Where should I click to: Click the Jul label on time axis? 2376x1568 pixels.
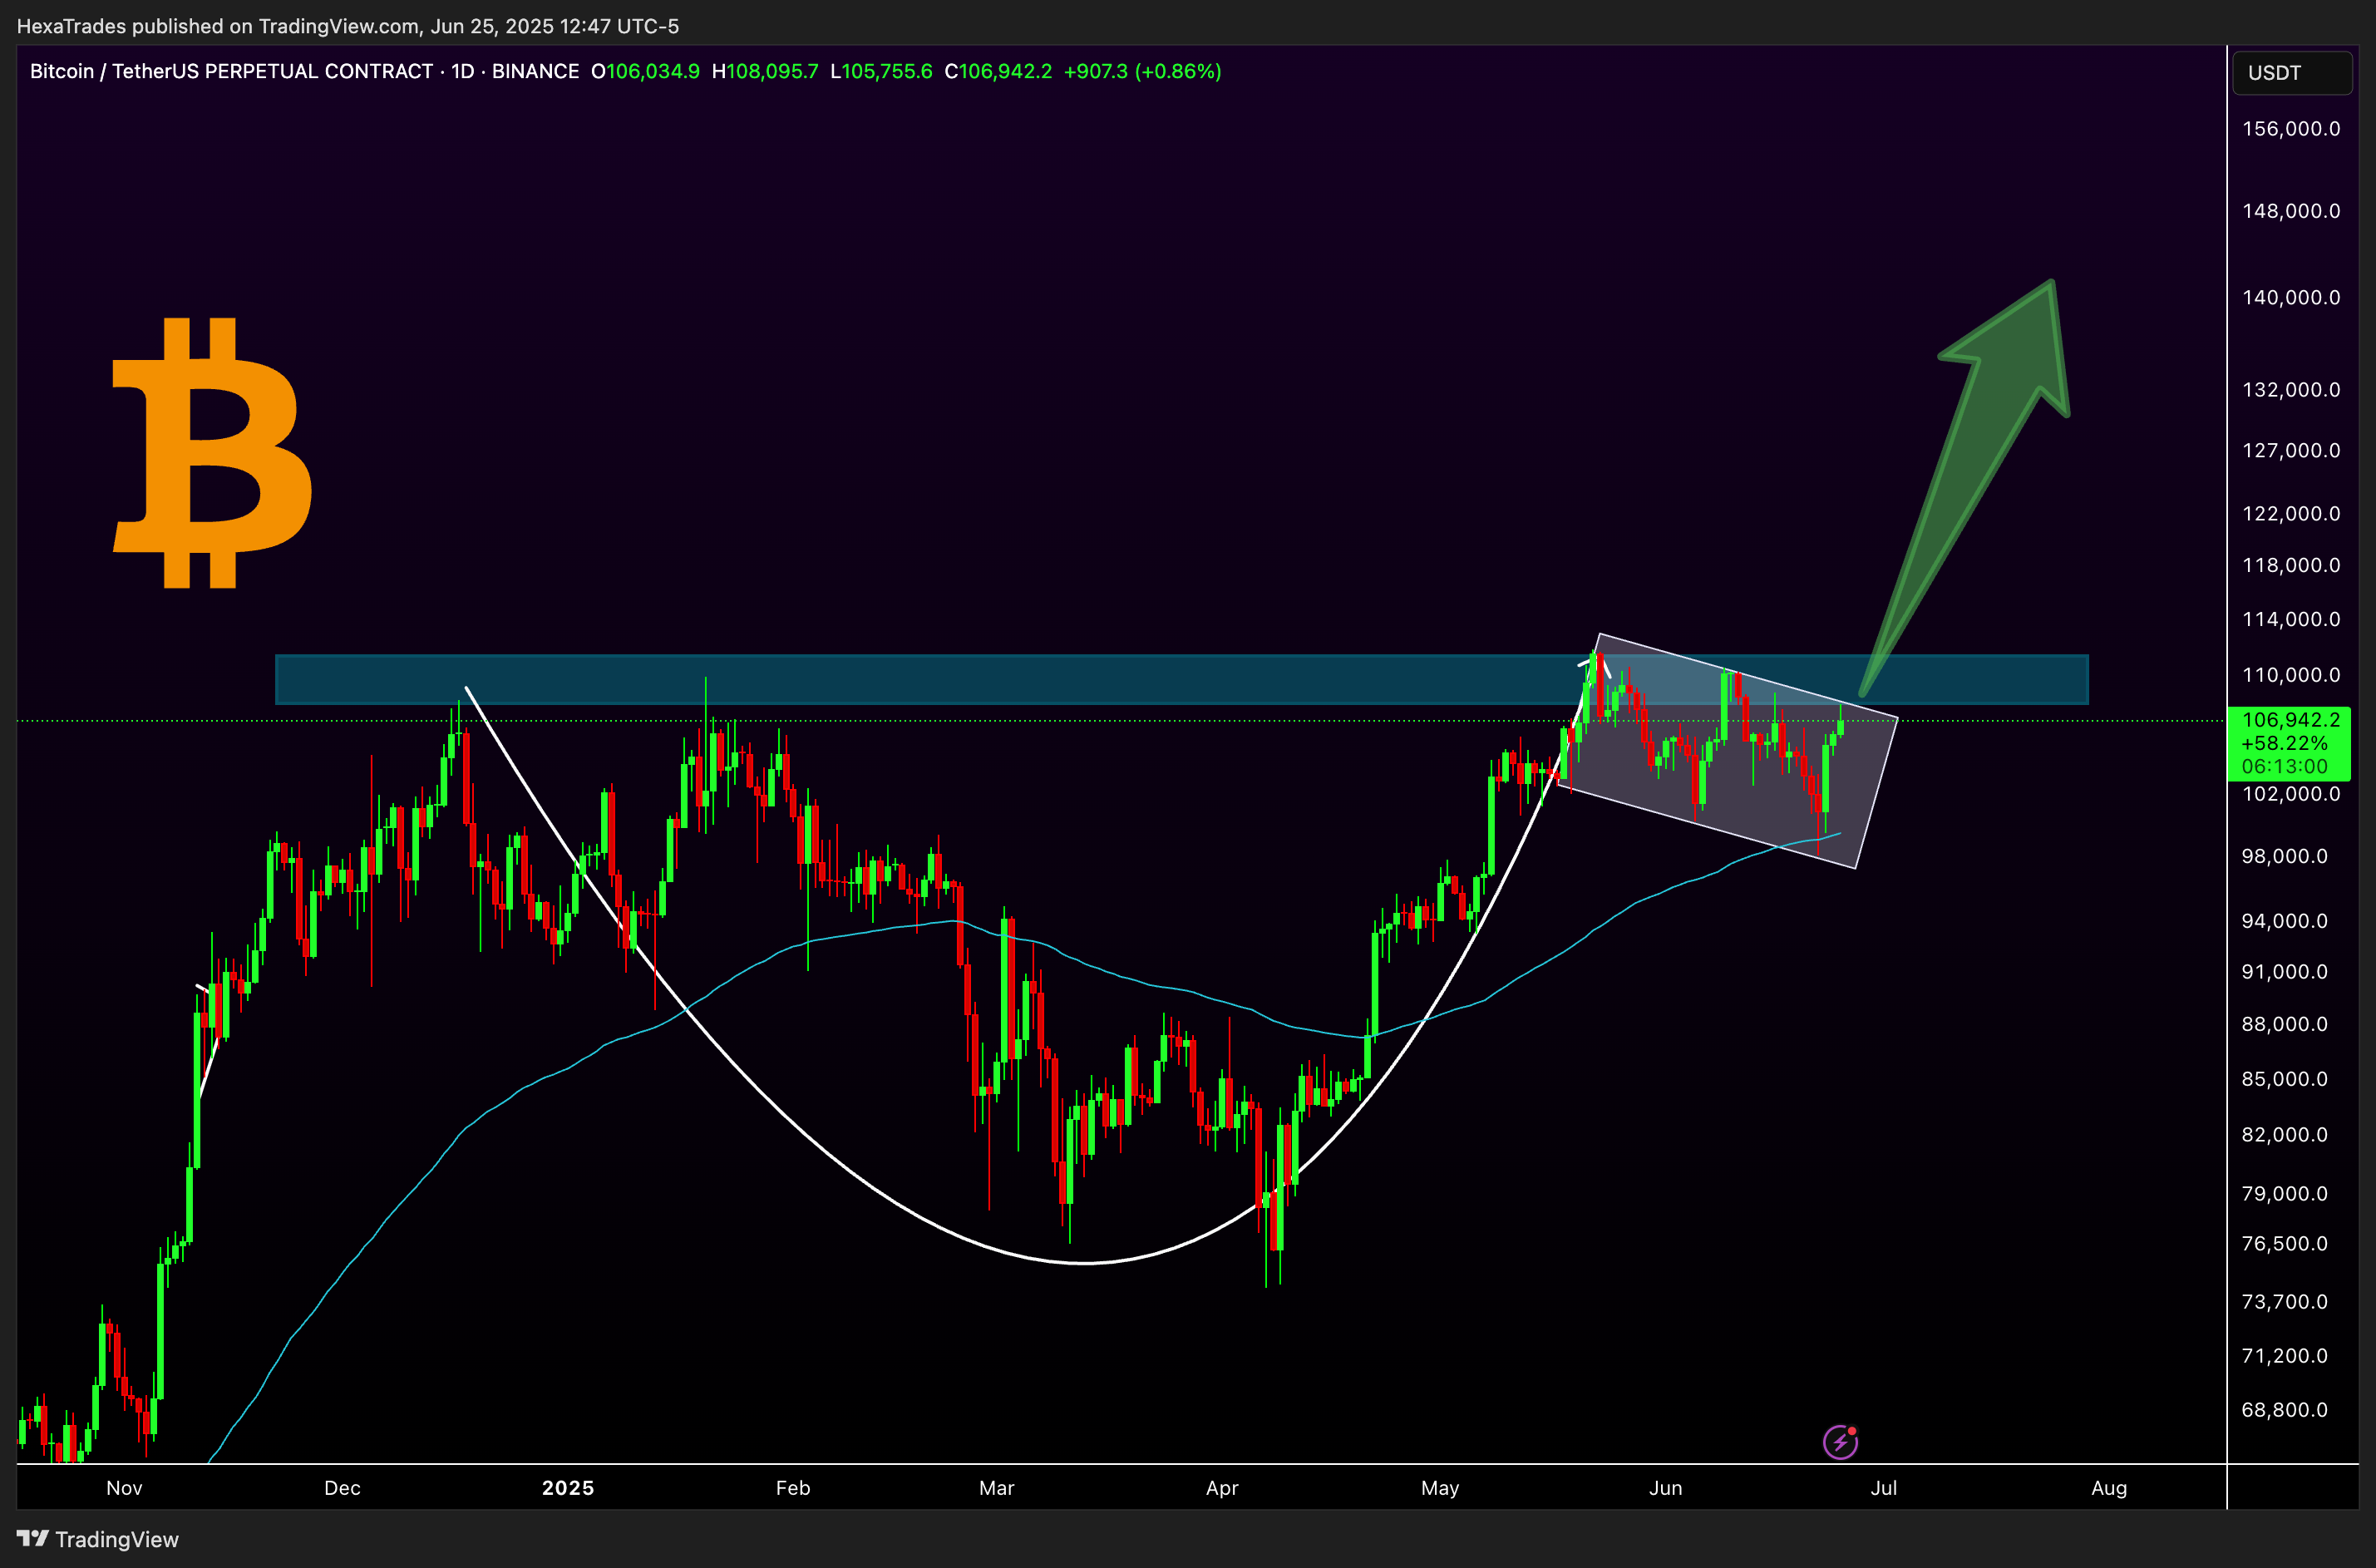pos(1884,1488)
